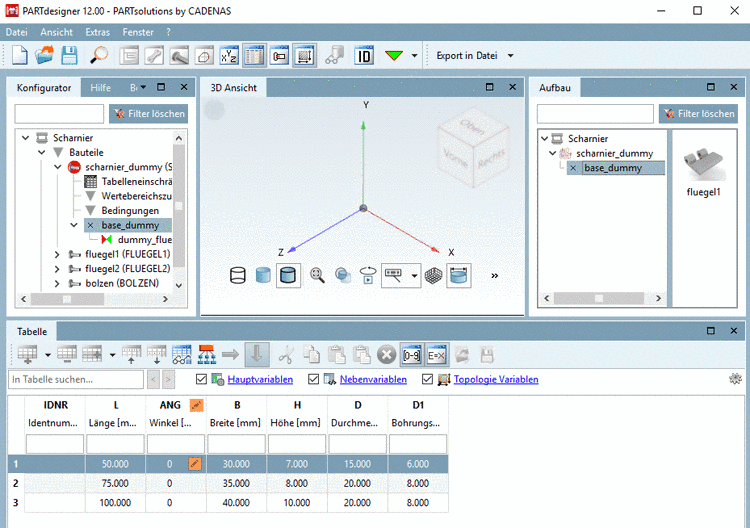750x528 pixels.
Task: Toggle the dimension view icon in the 3D toolbar
Action: [459, 275]
